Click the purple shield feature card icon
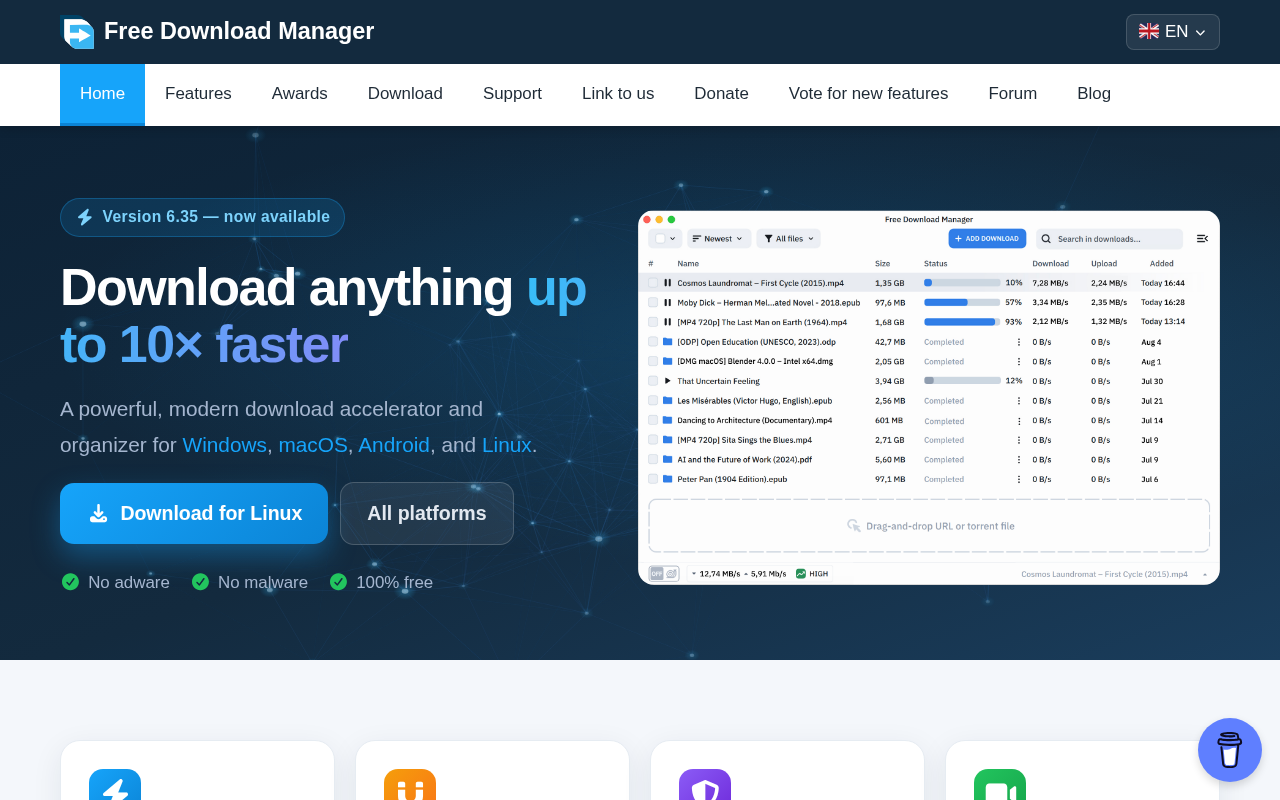The width and height of the screenshot is (1280, 800). [705, 785]
